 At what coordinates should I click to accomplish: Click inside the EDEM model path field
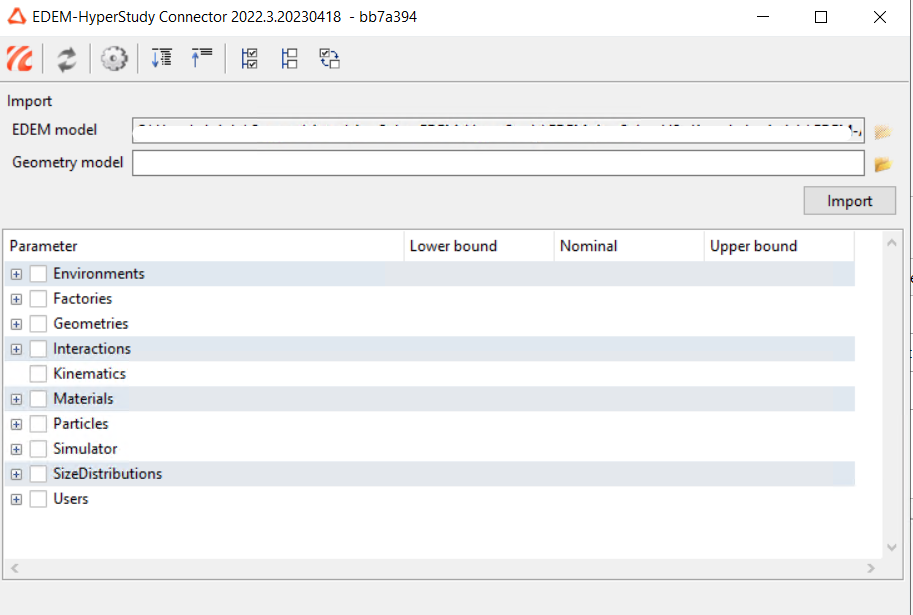coord(498,130)
